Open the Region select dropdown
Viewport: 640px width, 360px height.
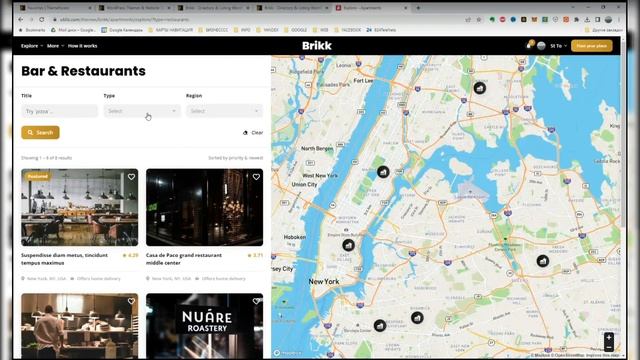tap(224, 111)
